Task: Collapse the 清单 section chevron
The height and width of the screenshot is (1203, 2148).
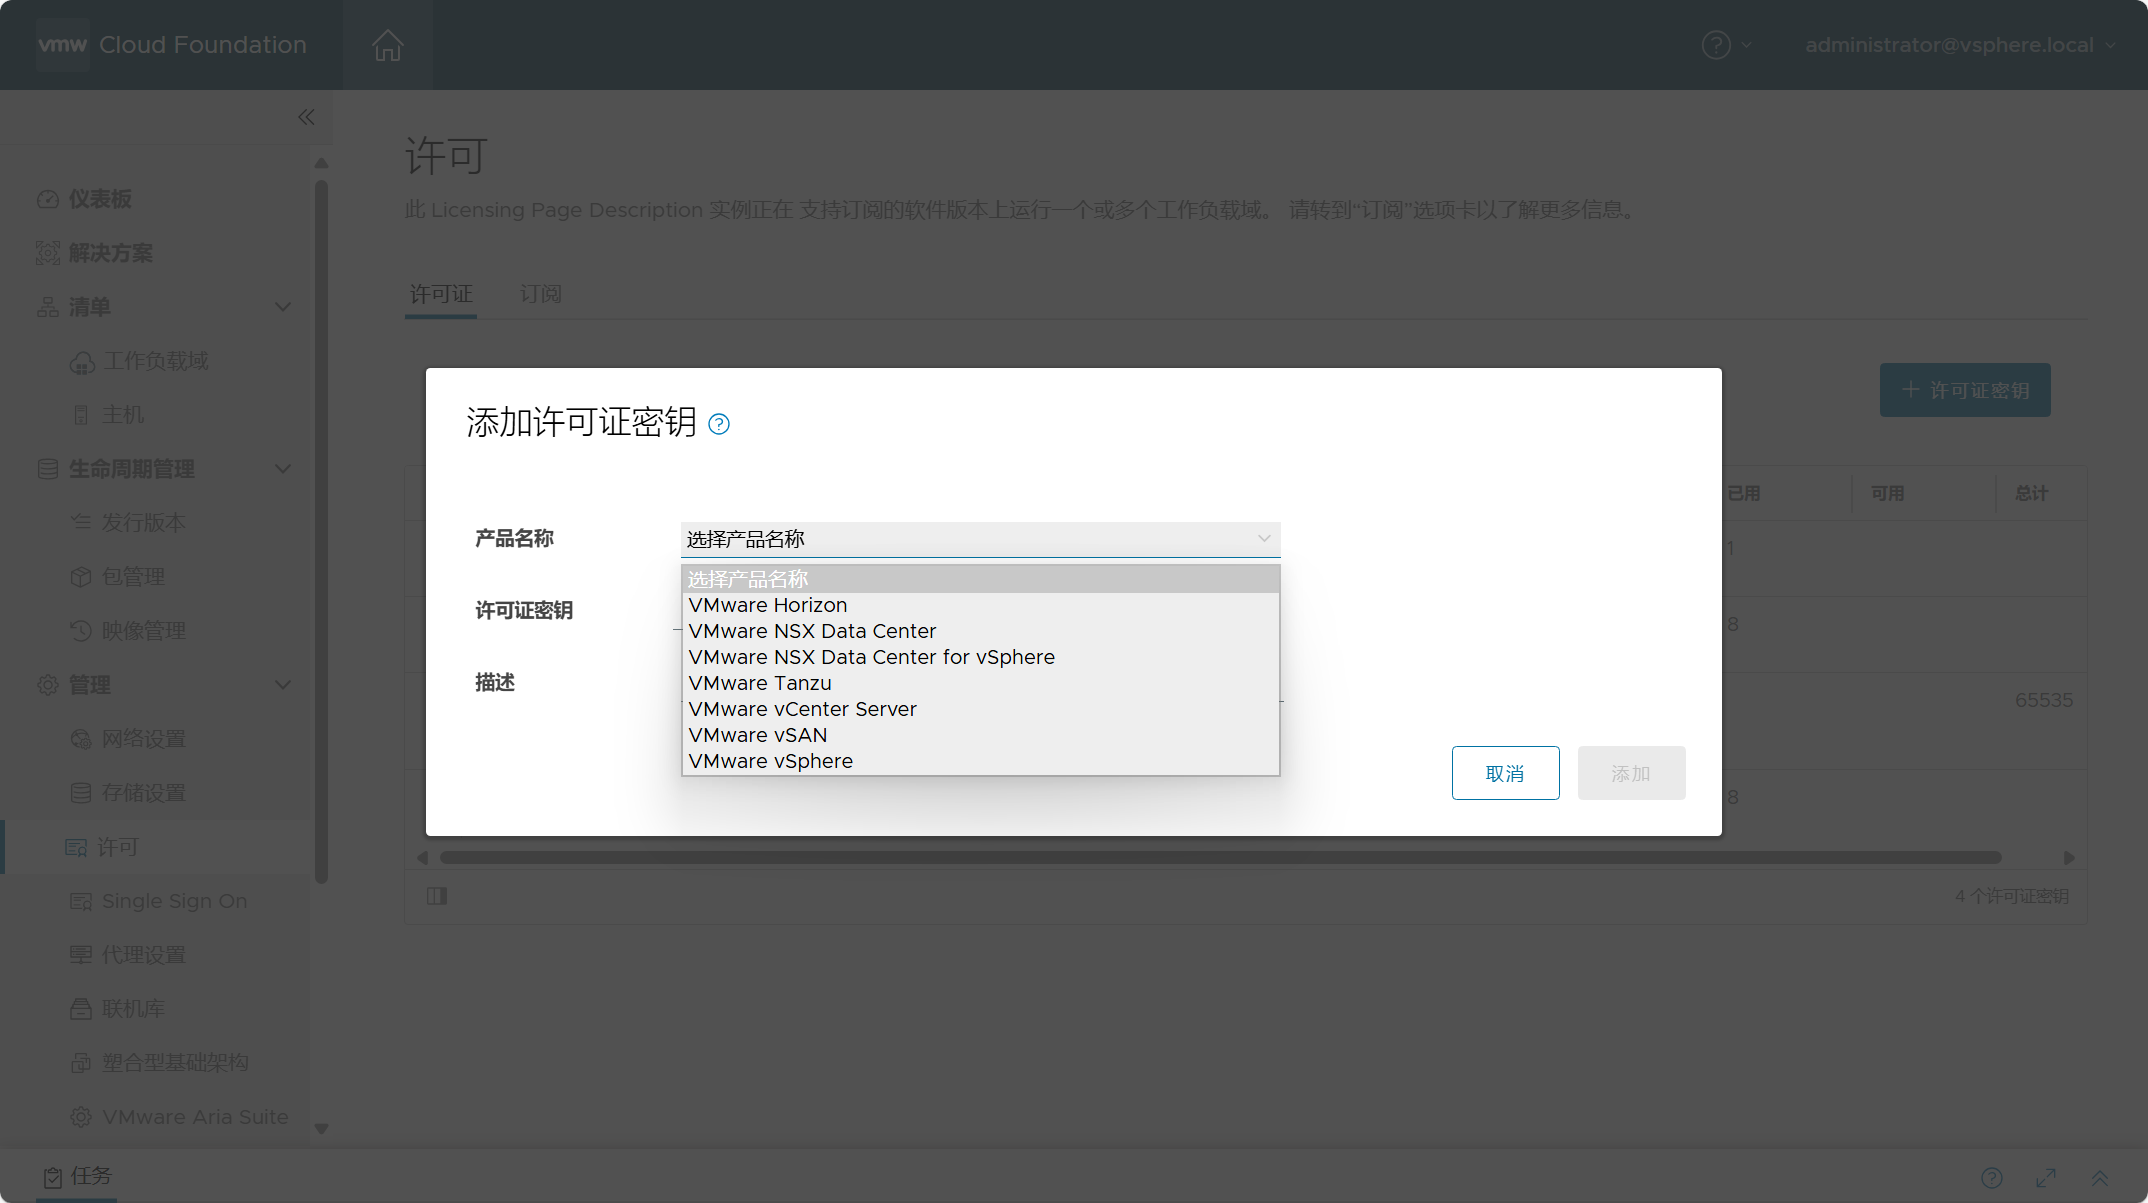Action: (x=283, y=307)
